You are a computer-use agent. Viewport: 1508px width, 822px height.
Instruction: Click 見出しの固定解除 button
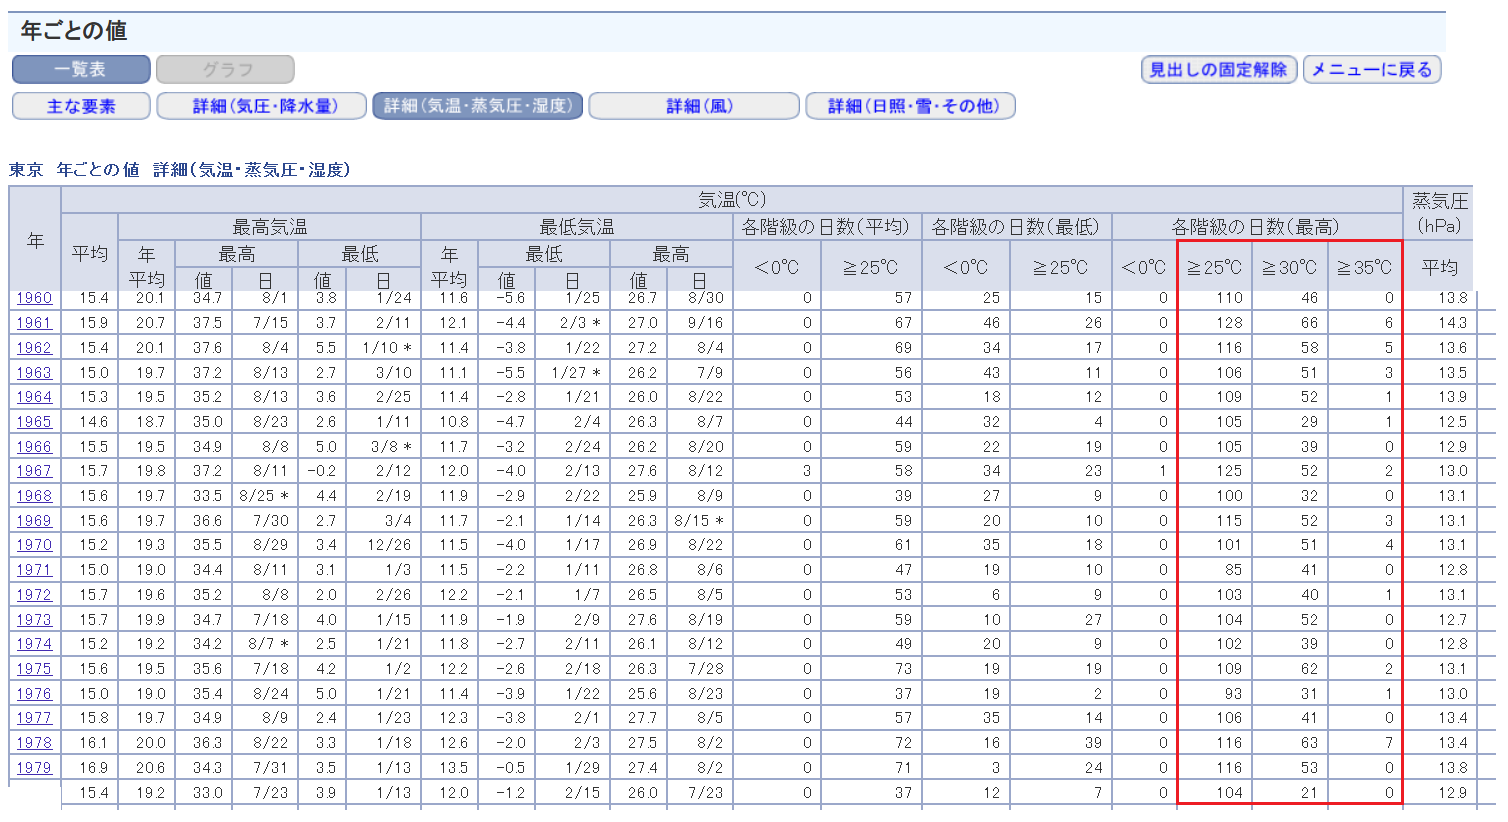pyautogui.click(x=1219, y=69)
